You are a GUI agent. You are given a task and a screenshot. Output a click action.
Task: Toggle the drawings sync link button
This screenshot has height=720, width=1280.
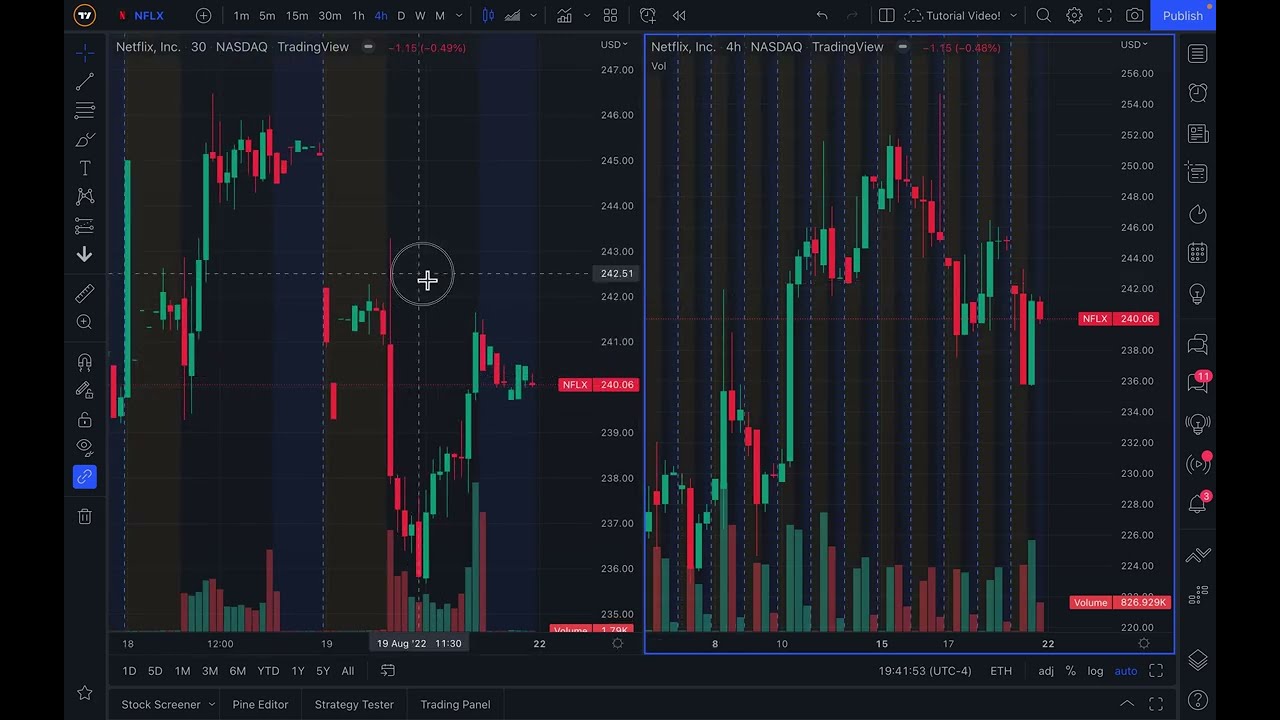85,477
